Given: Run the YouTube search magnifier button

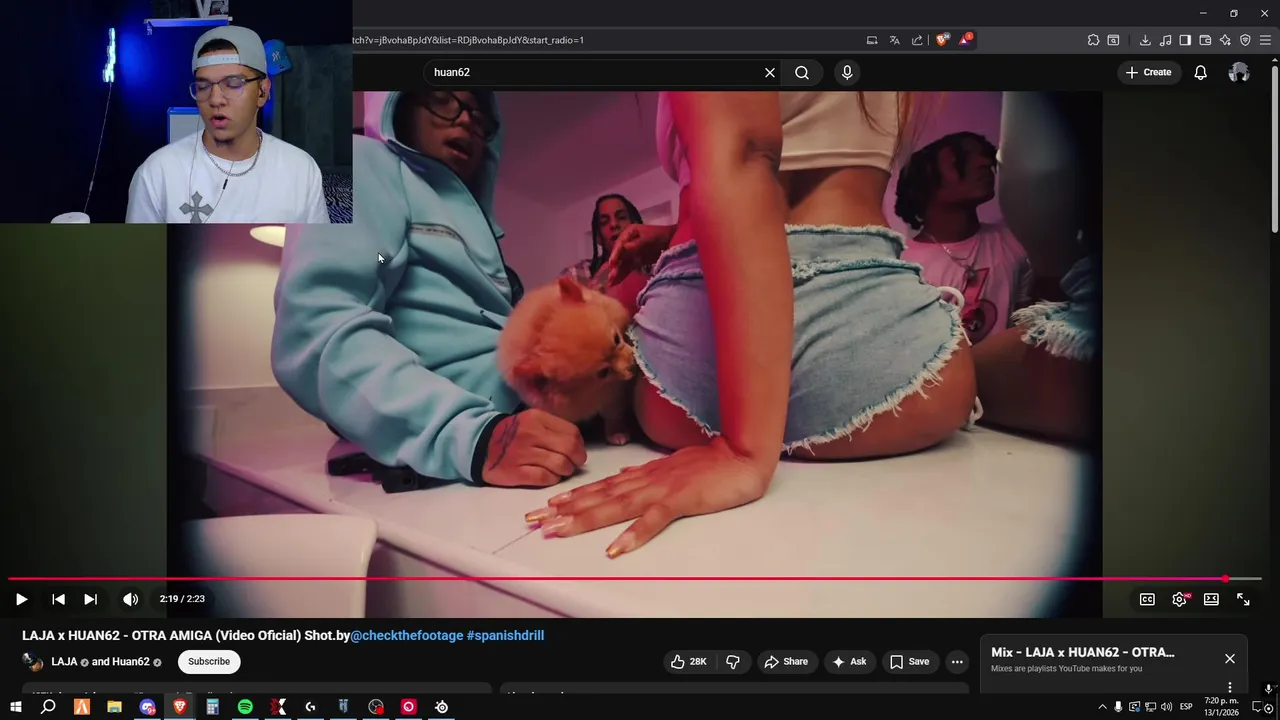Looking at the screenshot, I should pyautogui.click(x=802, y=72).
